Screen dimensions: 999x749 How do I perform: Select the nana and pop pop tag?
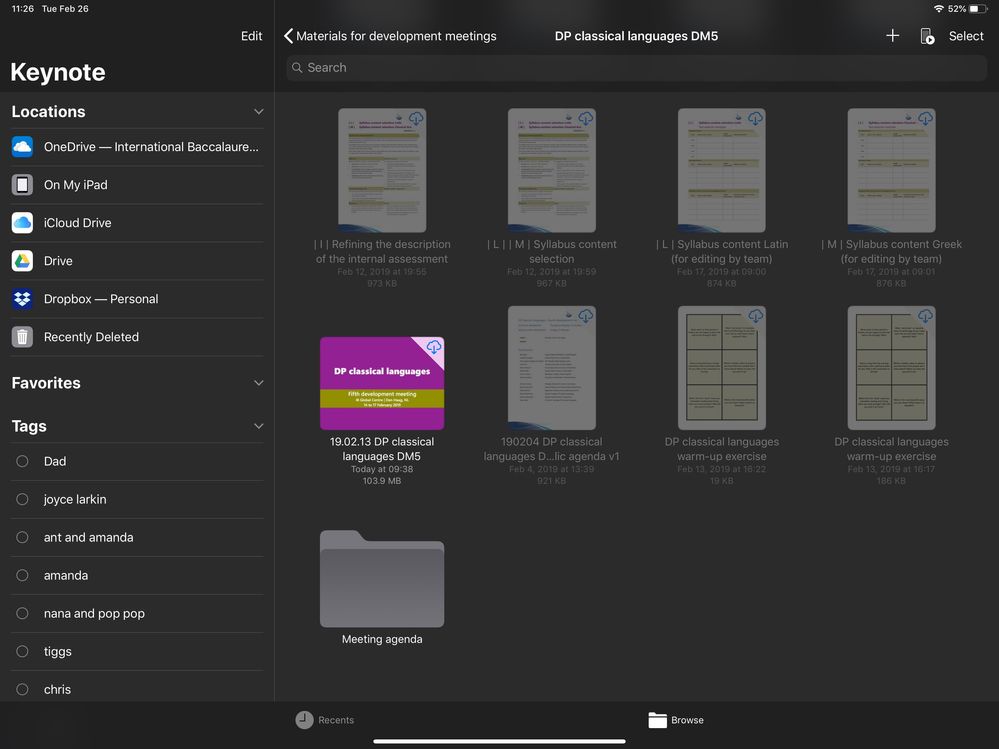click(x=94, y=613)
